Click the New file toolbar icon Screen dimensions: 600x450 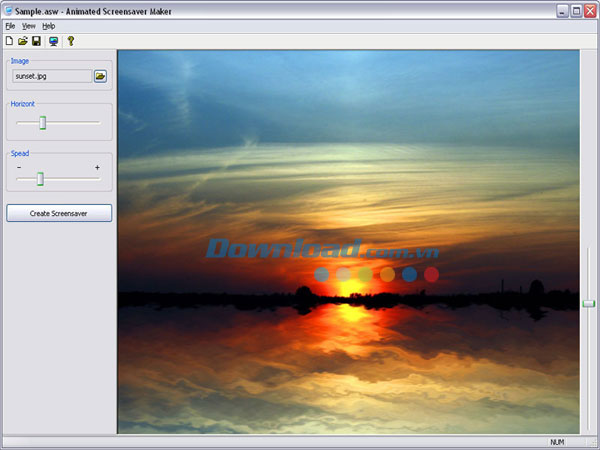[9, 41]
